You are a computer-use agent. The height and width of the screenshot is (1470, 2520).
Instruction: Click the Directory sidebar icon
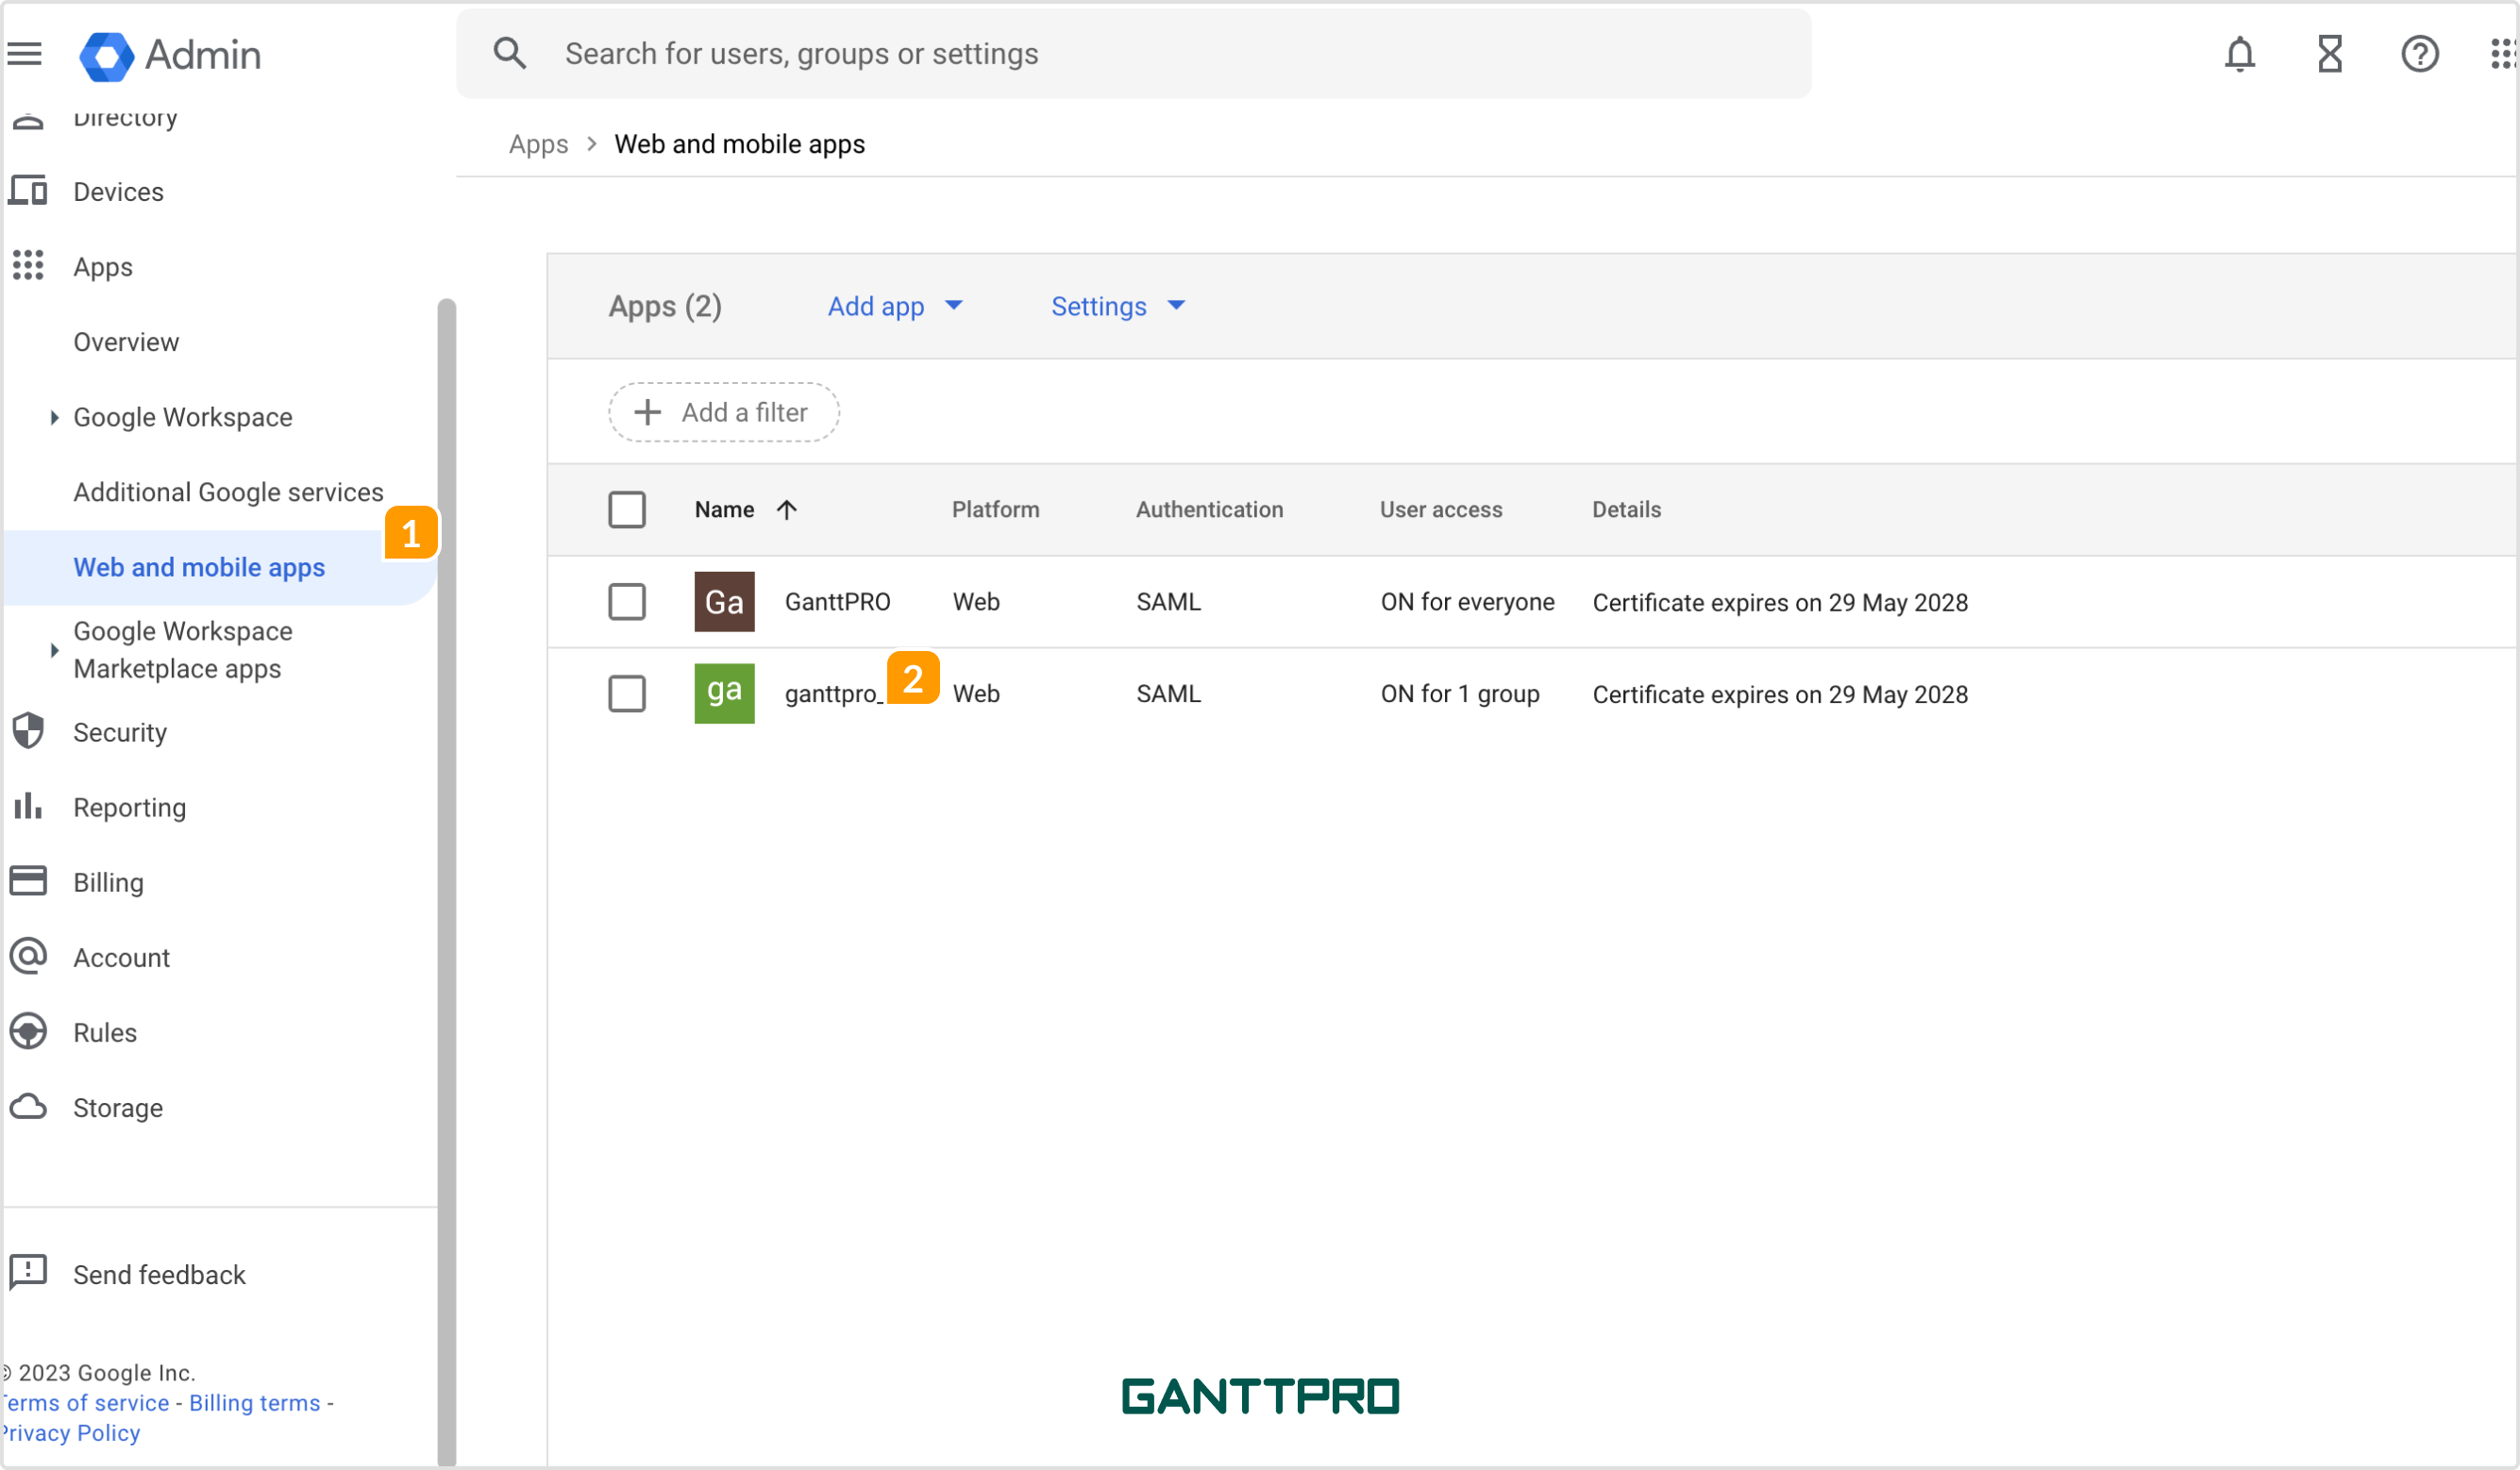click(28, 122)
